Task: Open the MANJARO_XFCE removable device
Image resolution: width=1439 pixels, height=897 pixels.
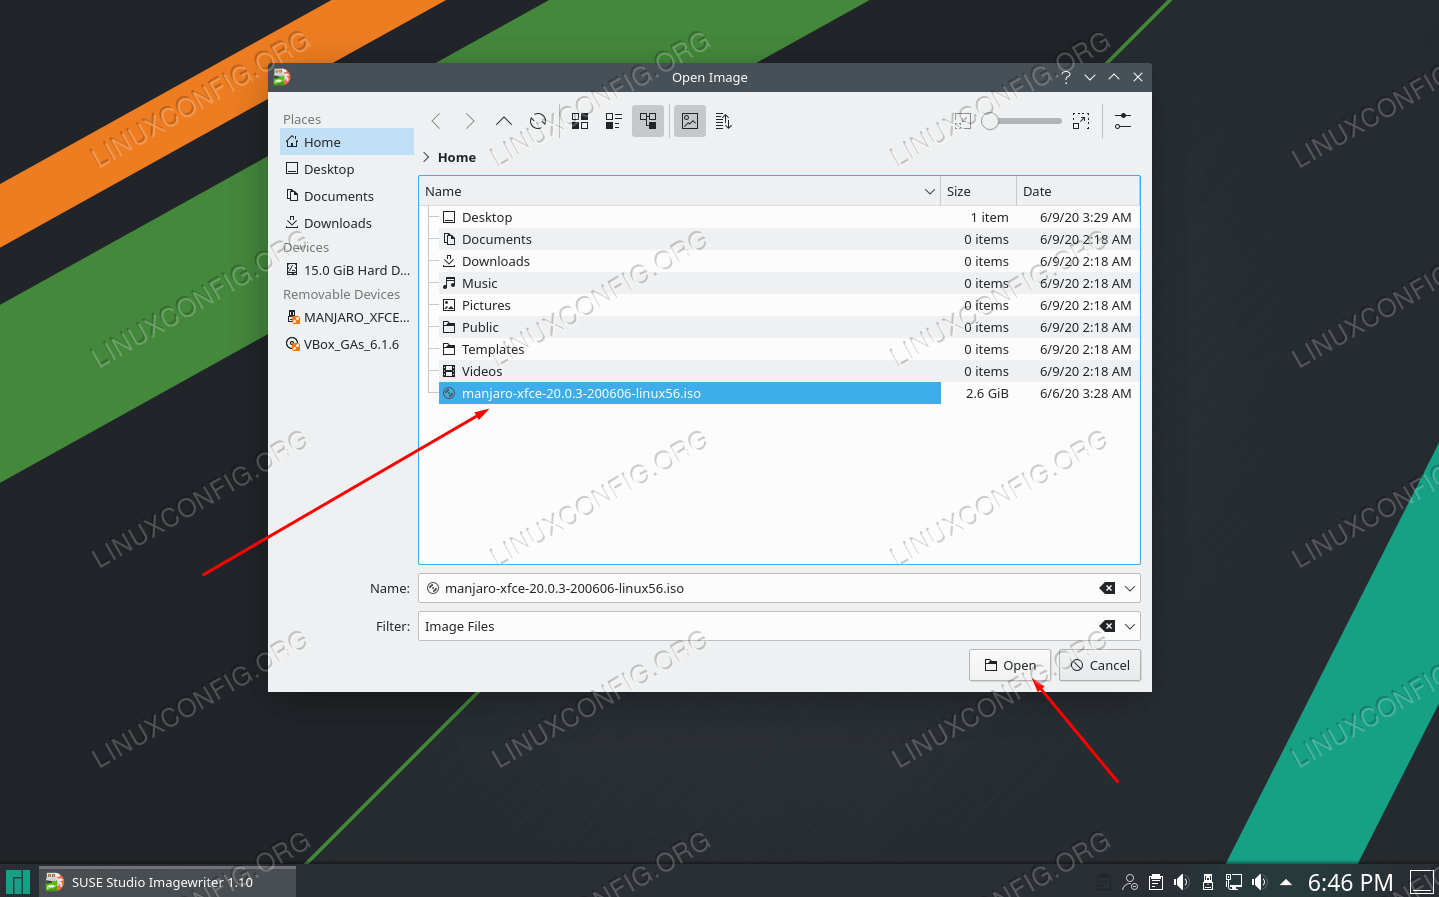Action: click(347, 317)
